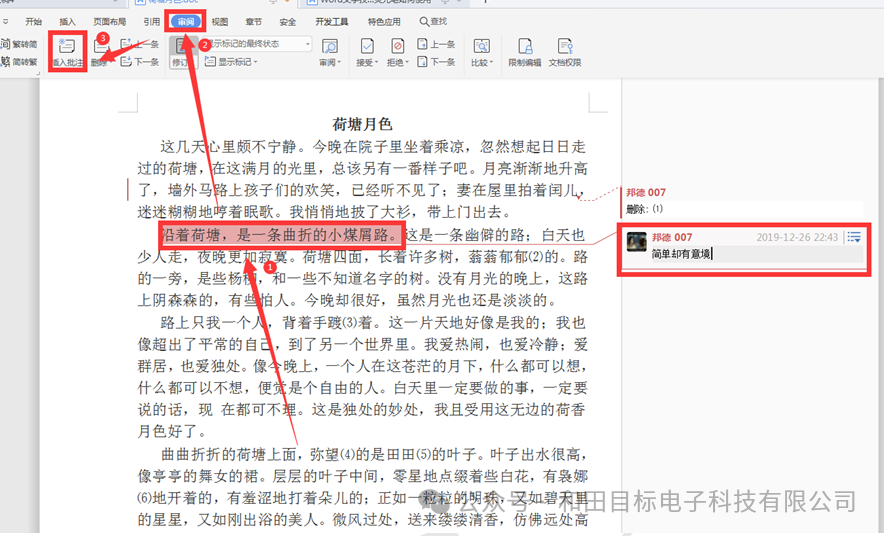The image size is (884, 536).
Task: Click the Delete comment (删除) icon
Action: coord(101,46)
